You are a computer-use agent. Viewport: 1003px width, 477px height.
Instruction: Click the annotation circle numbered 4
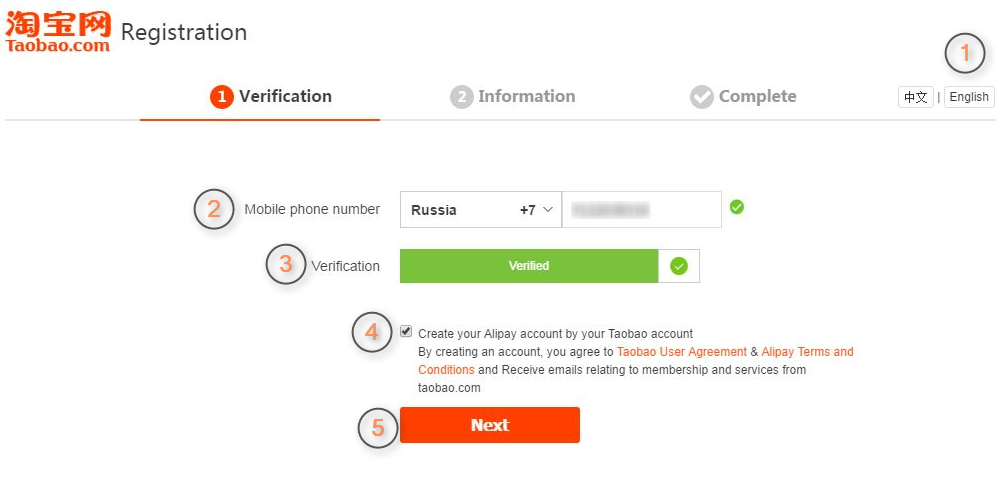372,332
